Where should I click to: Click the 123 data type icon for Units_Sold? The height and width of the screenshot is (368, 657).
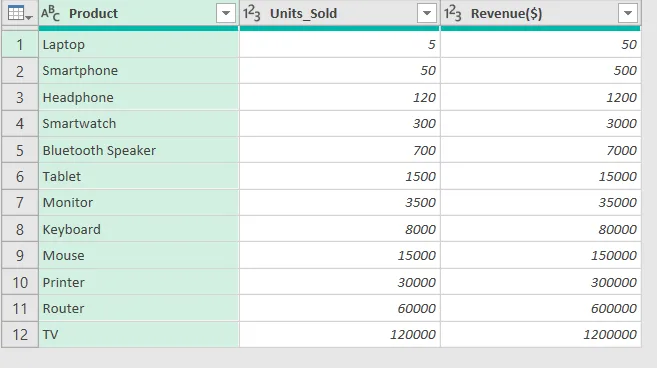pyautogui.click(x=251, y=13)
